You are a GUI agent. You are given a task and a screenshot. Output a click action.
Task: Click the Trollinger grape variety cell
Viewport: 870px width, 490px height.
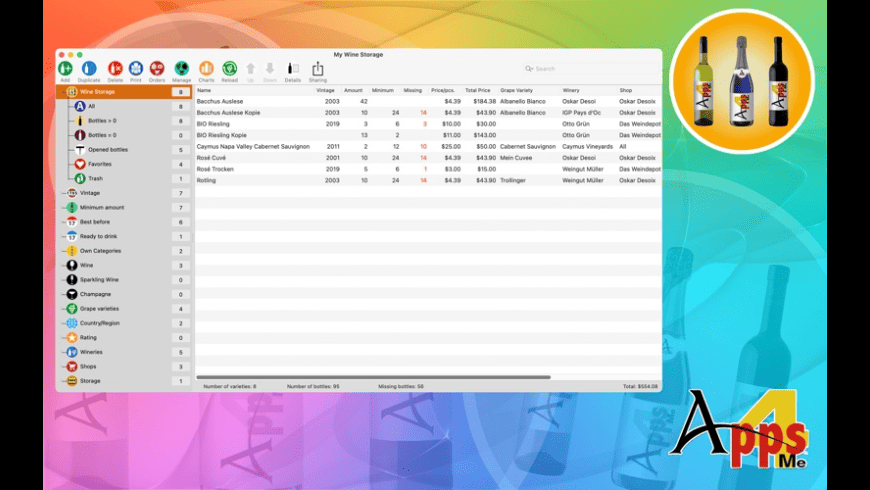[513, 180]
